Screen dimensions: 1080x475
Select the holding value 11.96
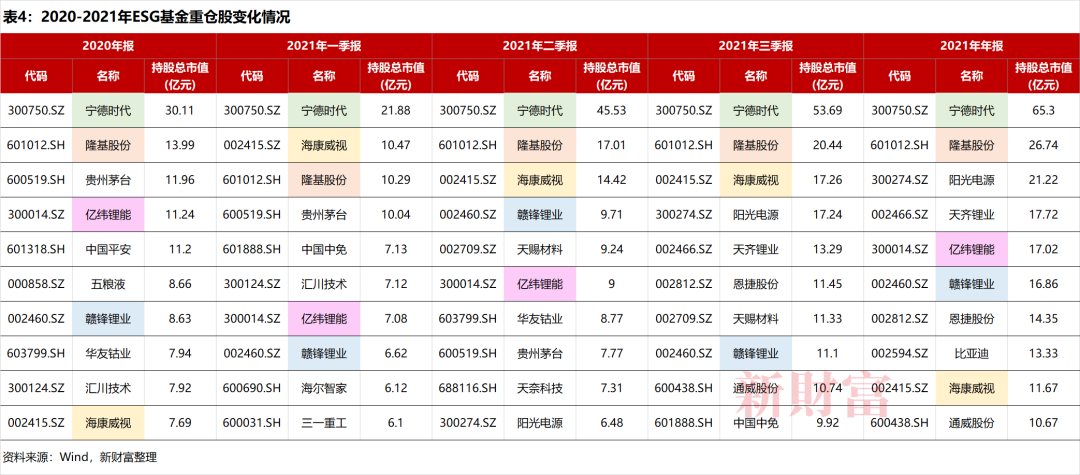[x=180, y=180]
